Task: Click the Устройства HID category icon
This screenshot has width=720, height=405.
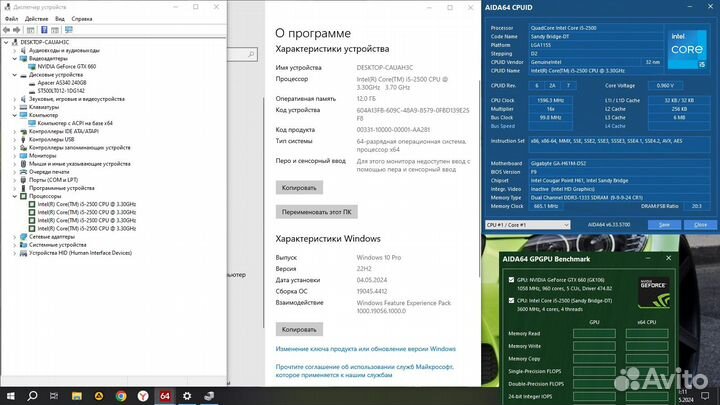Action: click(x=23, y=253)
